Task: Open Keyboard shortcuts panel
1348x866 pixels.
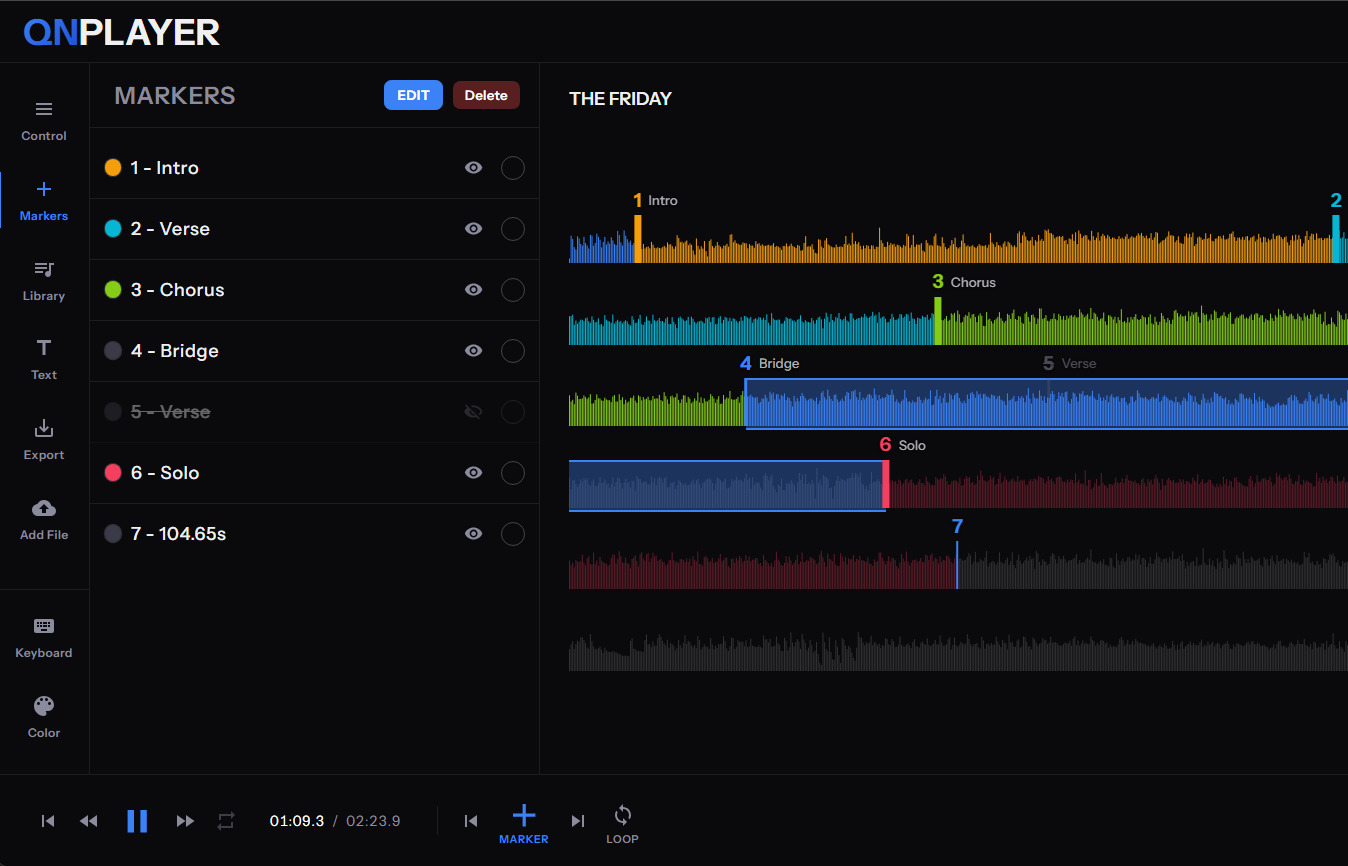Action: [x=44, y=638]
